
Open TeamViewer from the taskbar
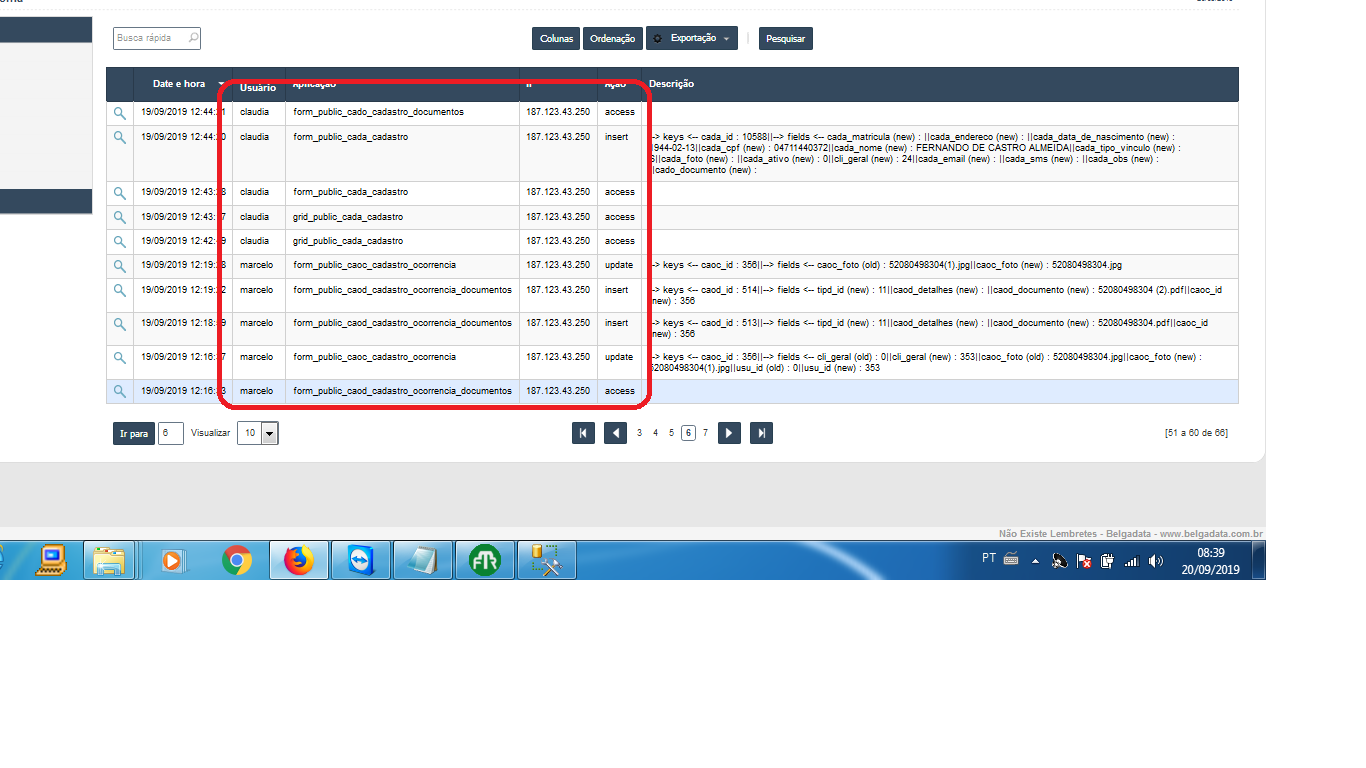pyautogui.click(x=360, y=561)
